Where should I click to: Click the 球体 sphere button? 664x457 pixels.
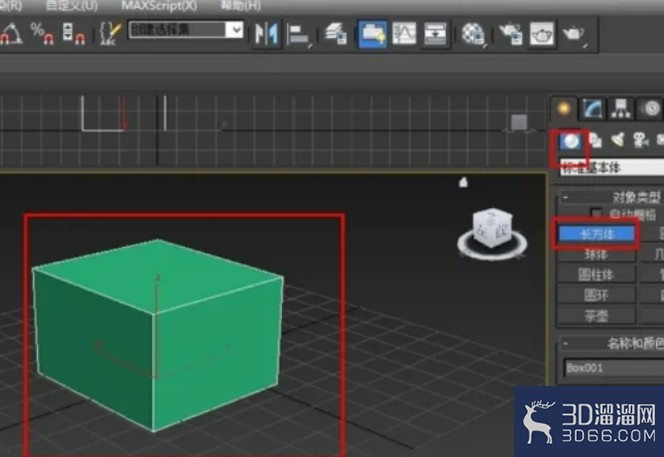tap(596, 254)
